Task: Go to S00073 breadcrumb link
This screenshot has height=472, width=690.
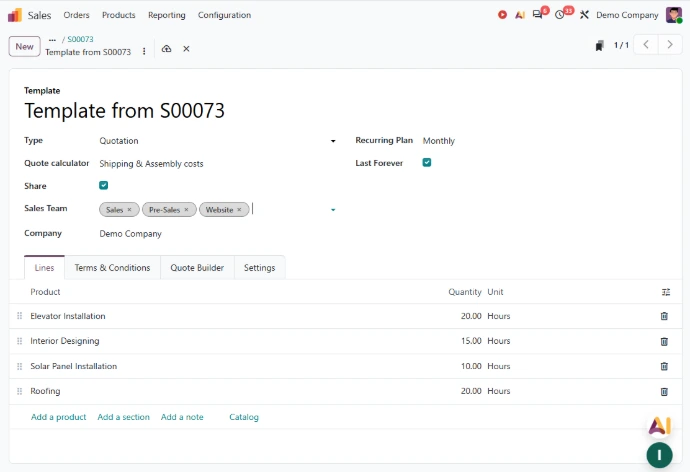Action: [80, 40]
